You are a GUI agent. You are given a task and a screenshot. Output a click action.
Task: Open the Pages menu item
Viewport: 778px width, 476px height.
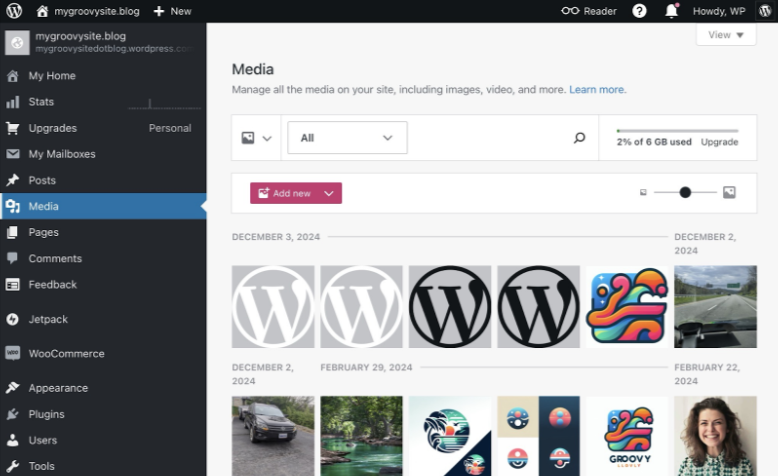(103, 232)
